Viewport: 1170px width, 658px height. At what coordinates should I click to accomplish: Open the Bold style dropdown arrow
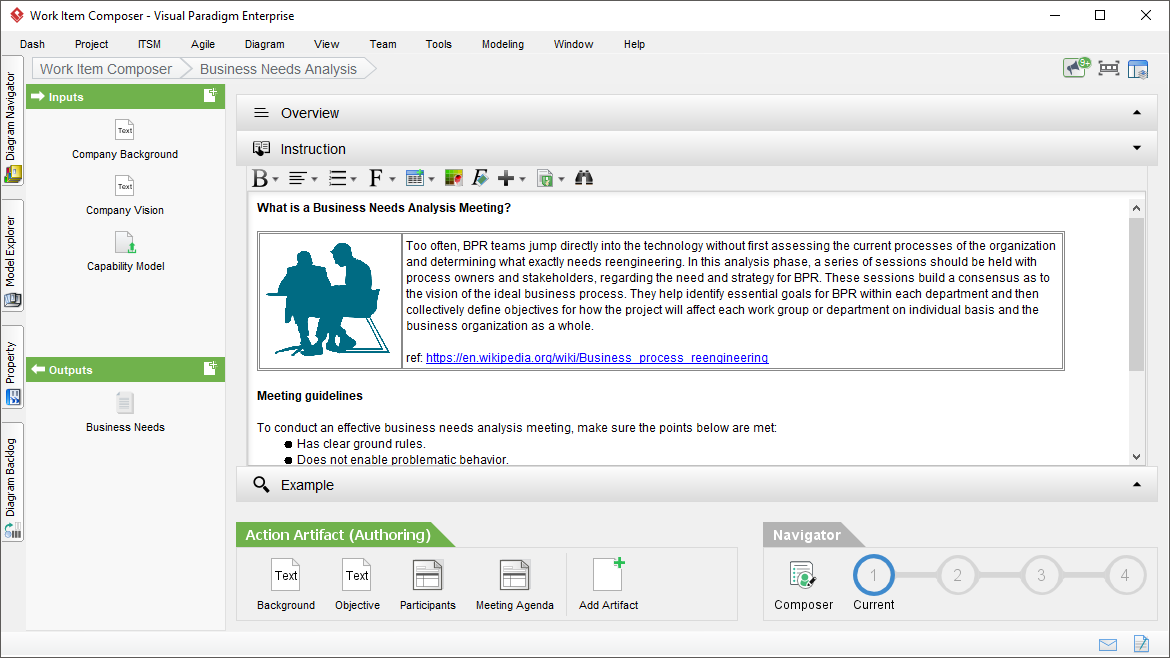[x=275, y=179]
